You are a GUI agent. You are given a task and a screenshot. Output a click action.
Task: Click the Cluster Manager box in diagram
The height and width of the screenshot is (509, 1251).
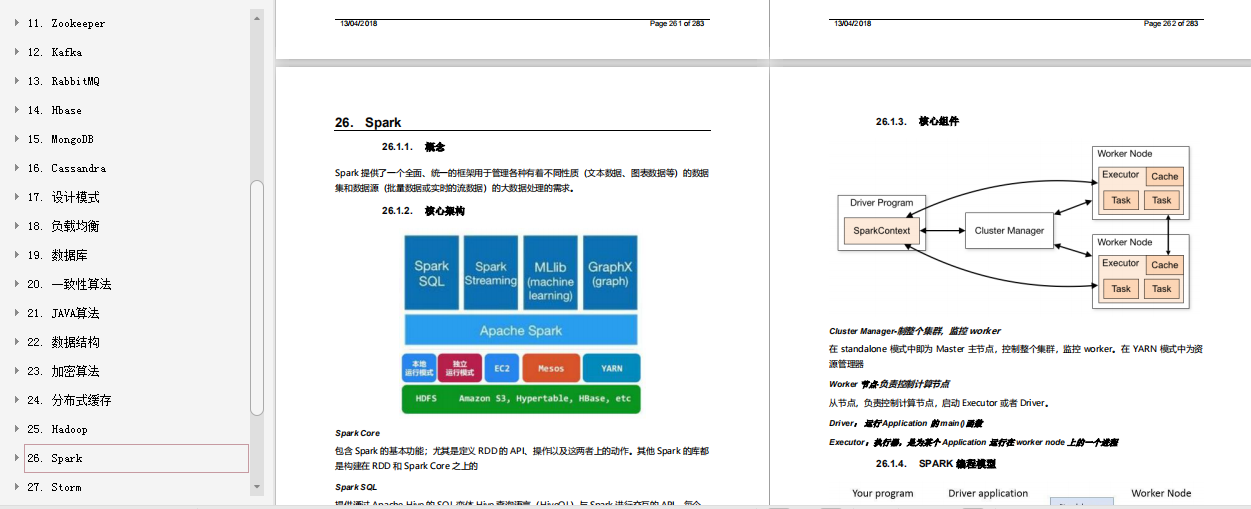pos(1009,231)
